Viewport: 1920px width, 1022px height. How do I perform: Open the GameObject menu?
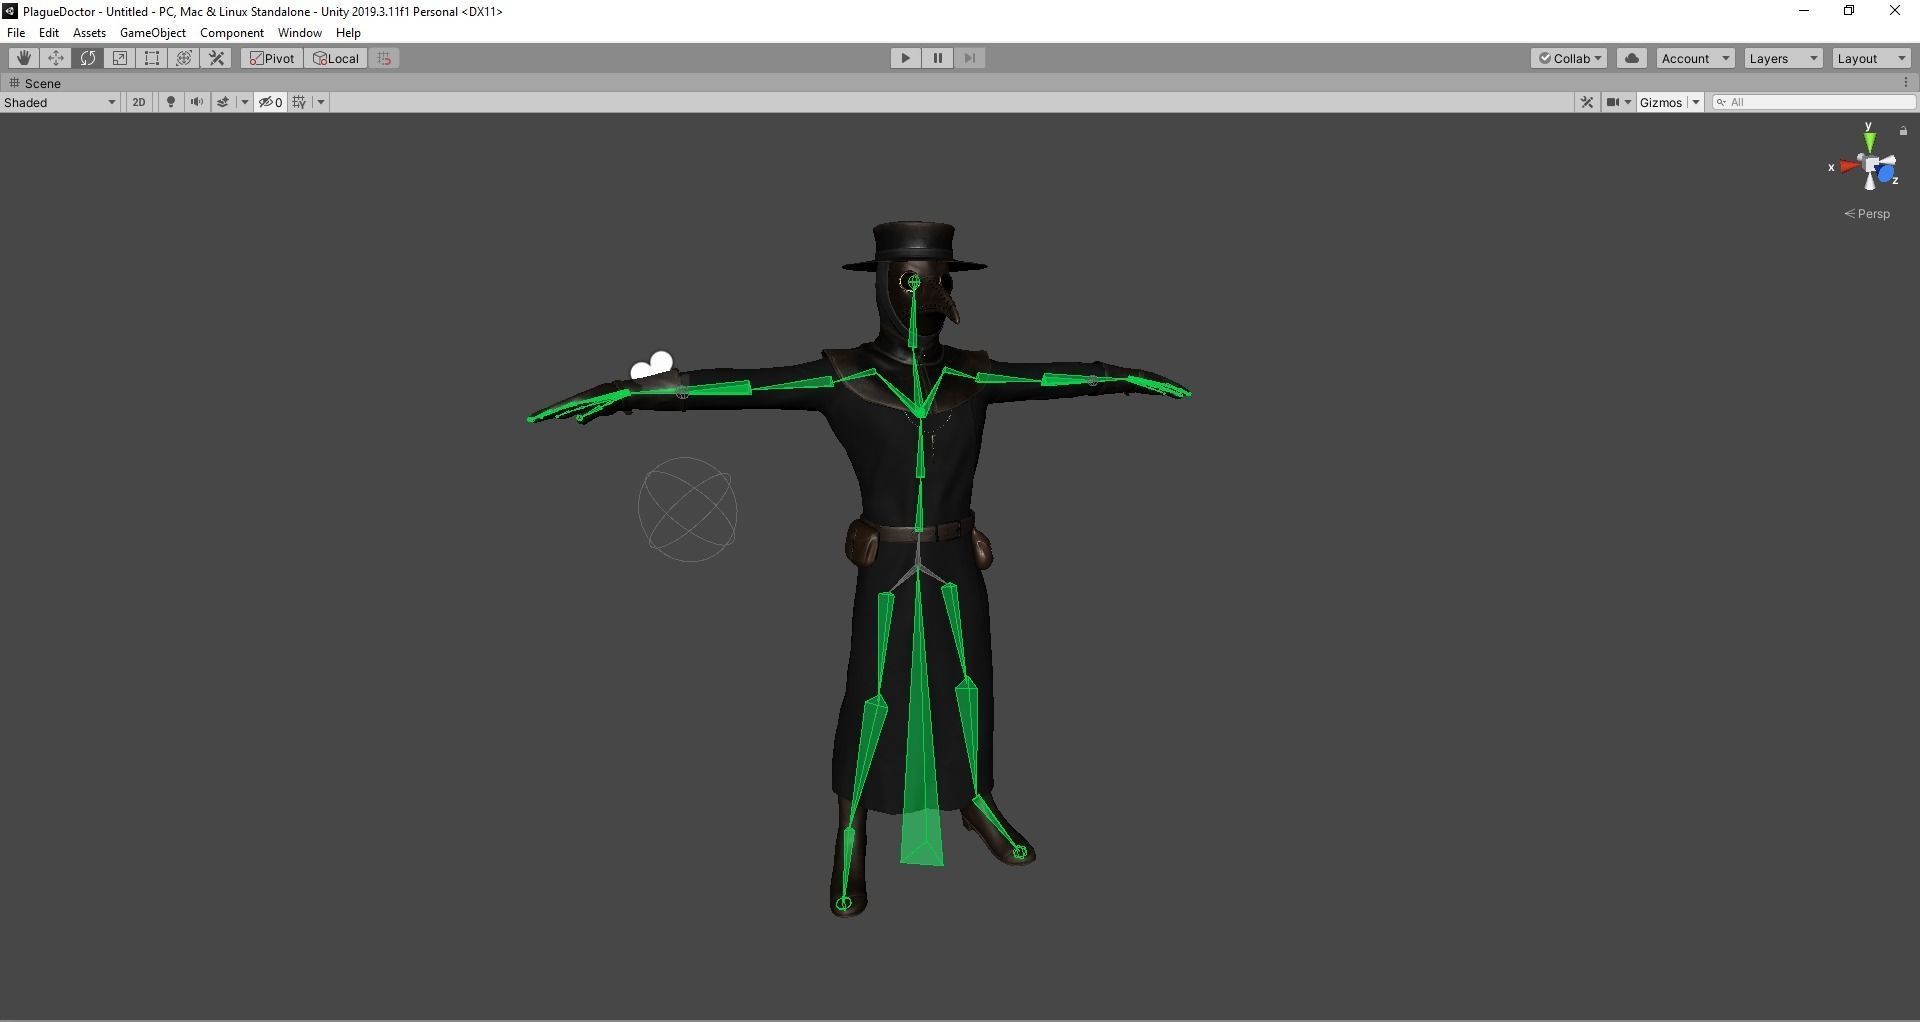(x=153, y=33)
